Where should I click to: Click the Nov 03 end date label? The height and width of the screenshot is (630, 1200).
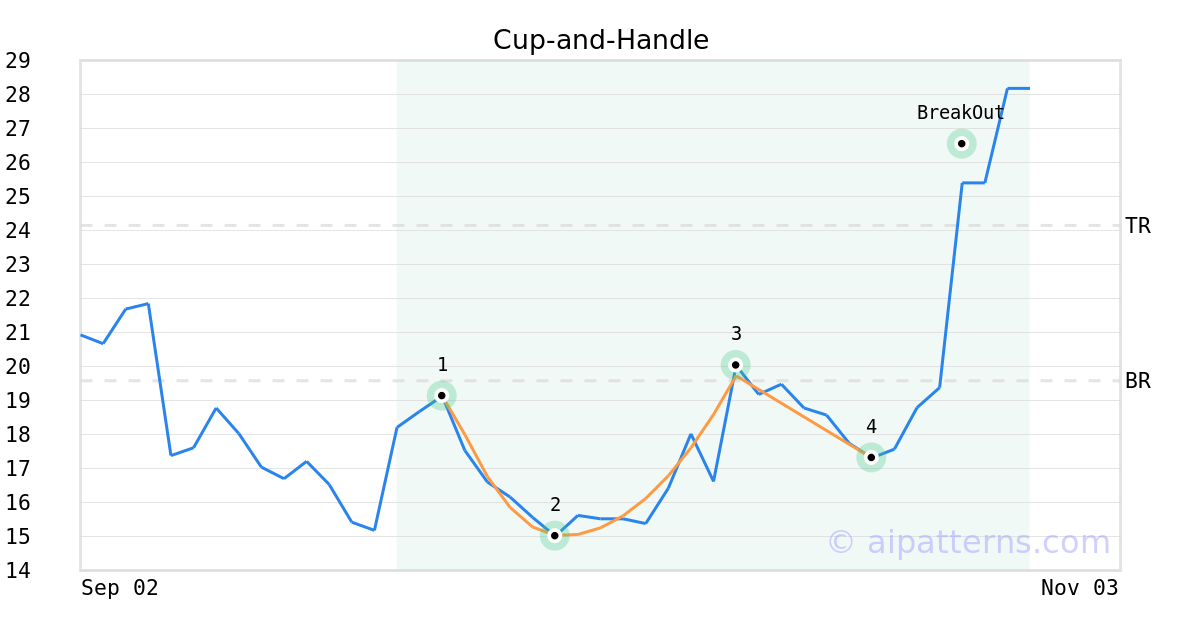pos(1079,588)
